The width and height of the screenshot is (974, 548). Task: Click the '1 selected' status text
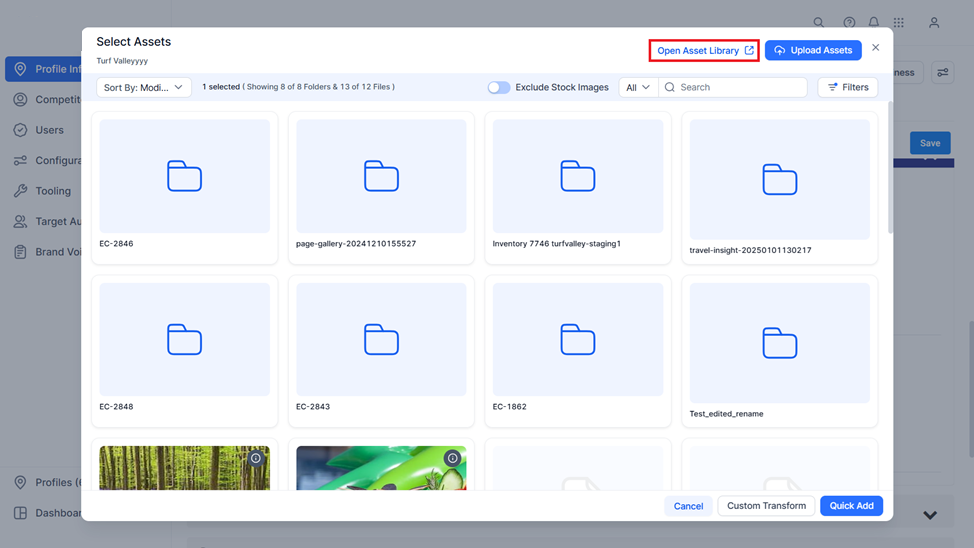point(221,87)
